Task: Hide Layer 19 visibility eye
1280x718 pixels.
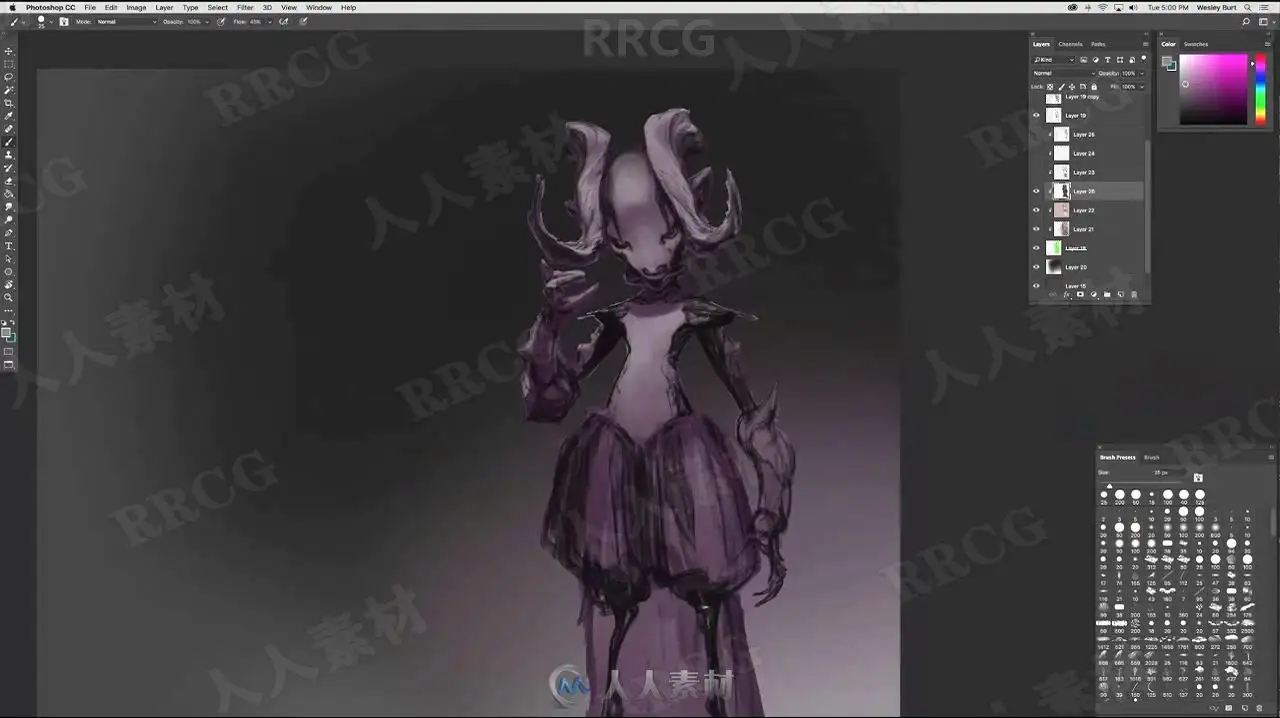Action: (x=1036, y=115)
